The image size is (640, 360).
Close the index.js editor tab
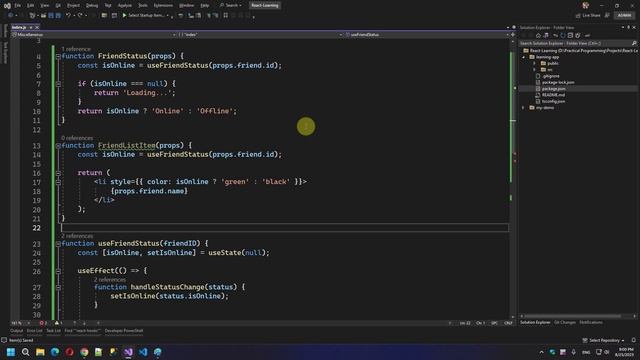[37, 27]
